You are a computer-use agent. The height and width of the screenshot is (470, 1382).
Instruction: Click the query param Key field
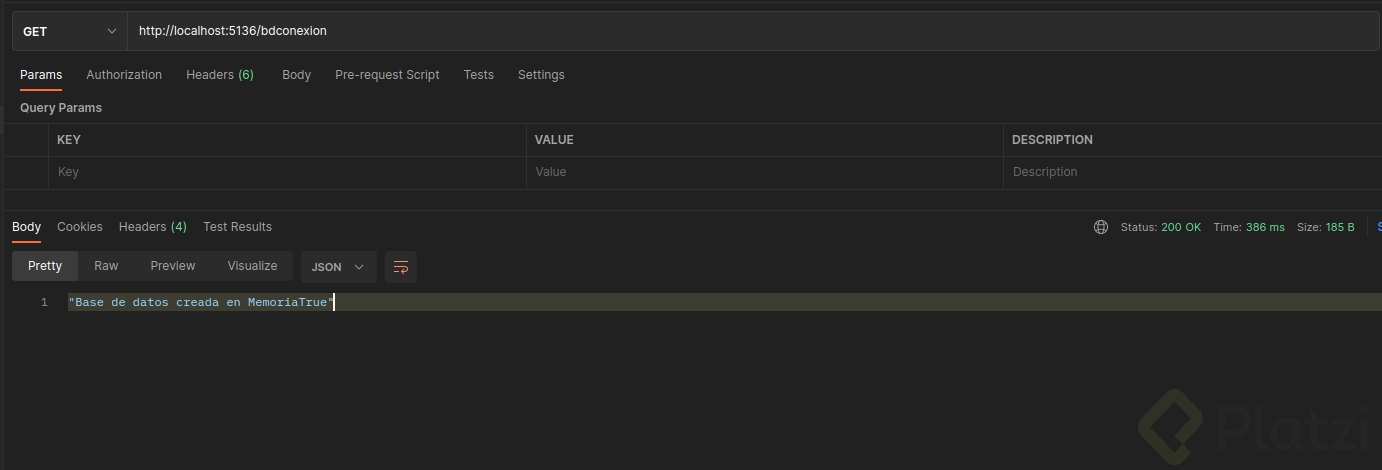pyautogui.click(x=287, y=172)
